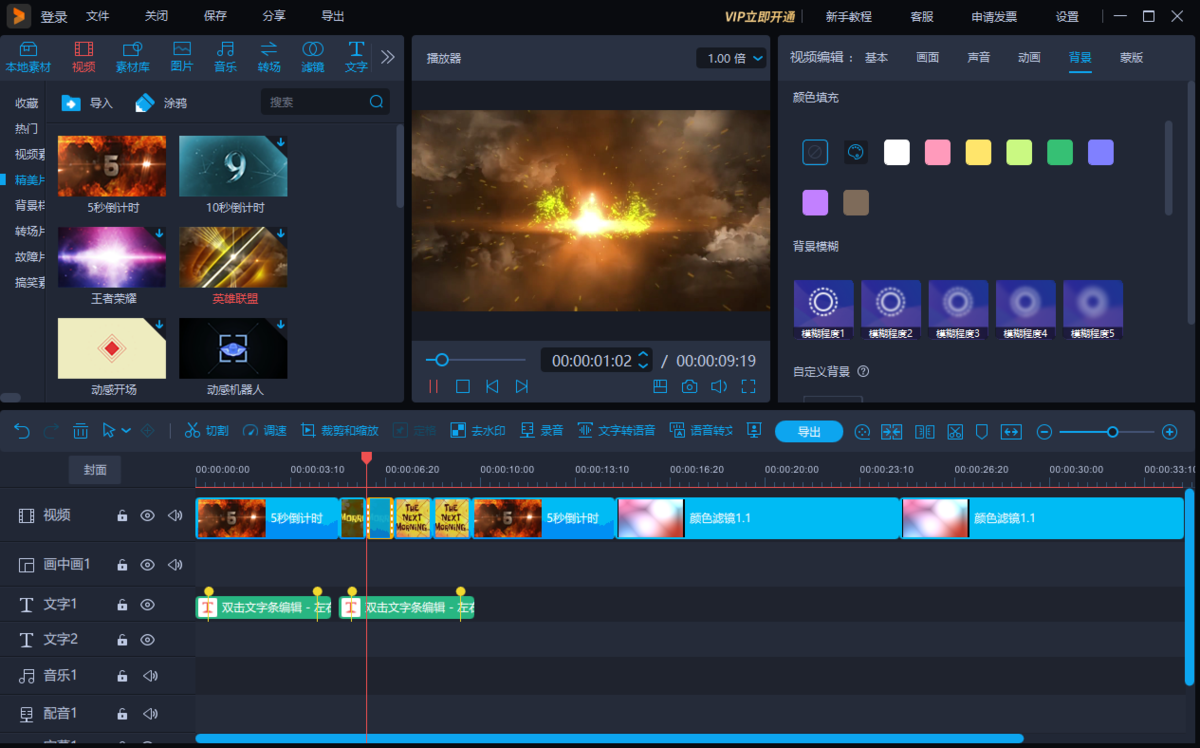Select the 王者荣耀 video thumbnail
This screenshot has height=748, width=1200.
112,258
